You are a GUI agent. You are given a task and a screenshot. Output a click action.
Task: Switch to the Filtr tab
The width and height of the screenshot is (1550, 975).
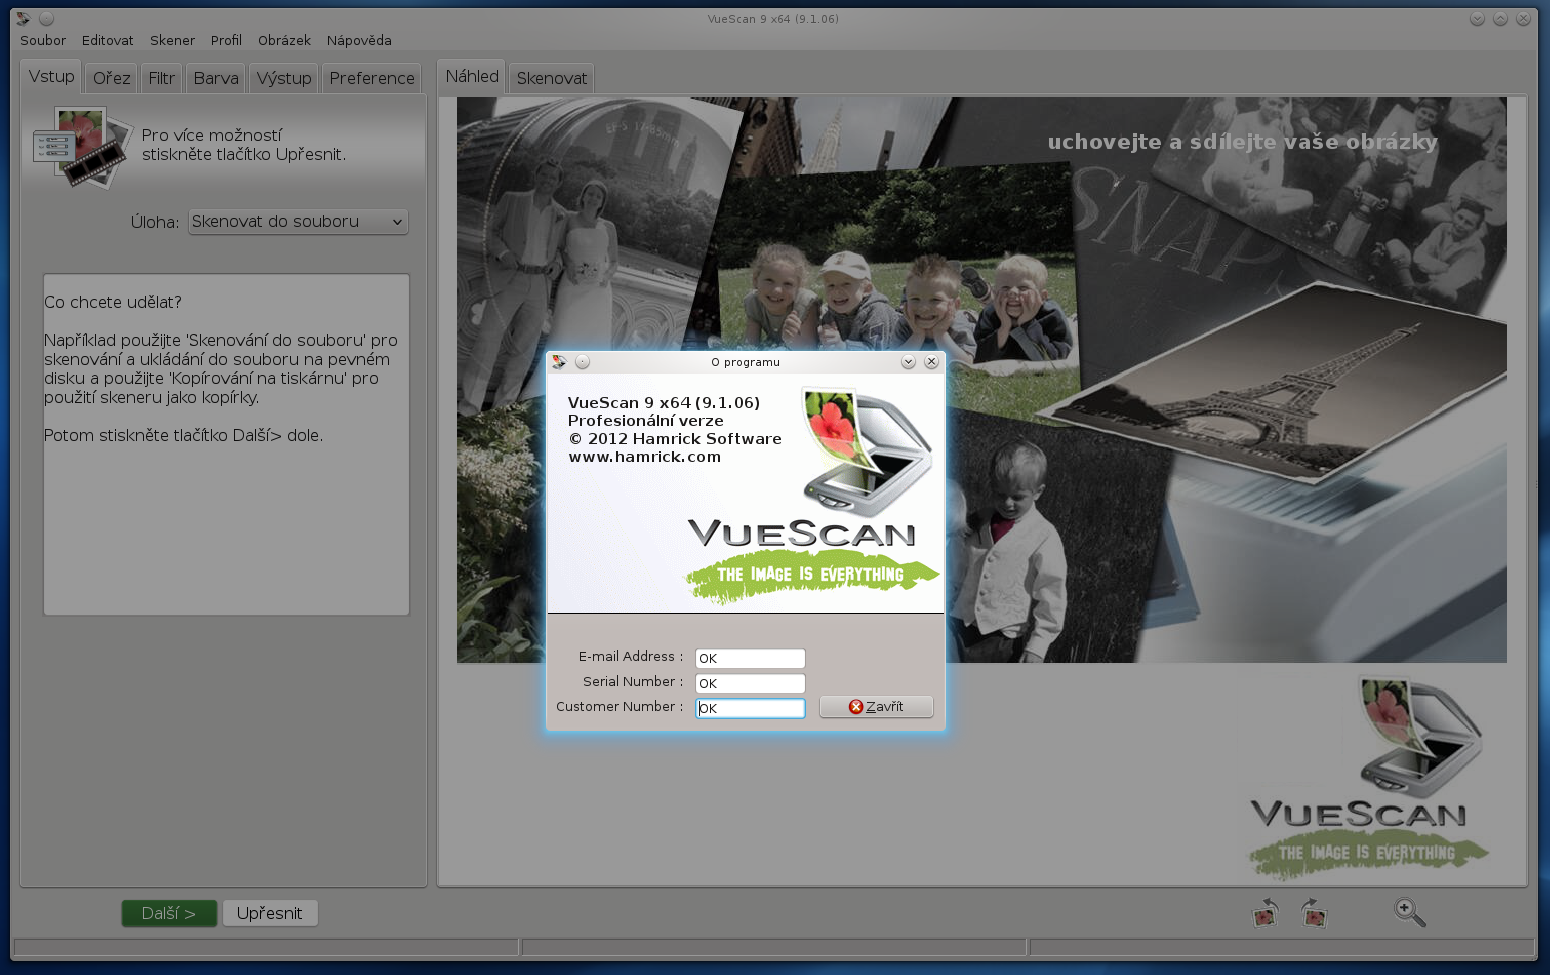[162, 78]
